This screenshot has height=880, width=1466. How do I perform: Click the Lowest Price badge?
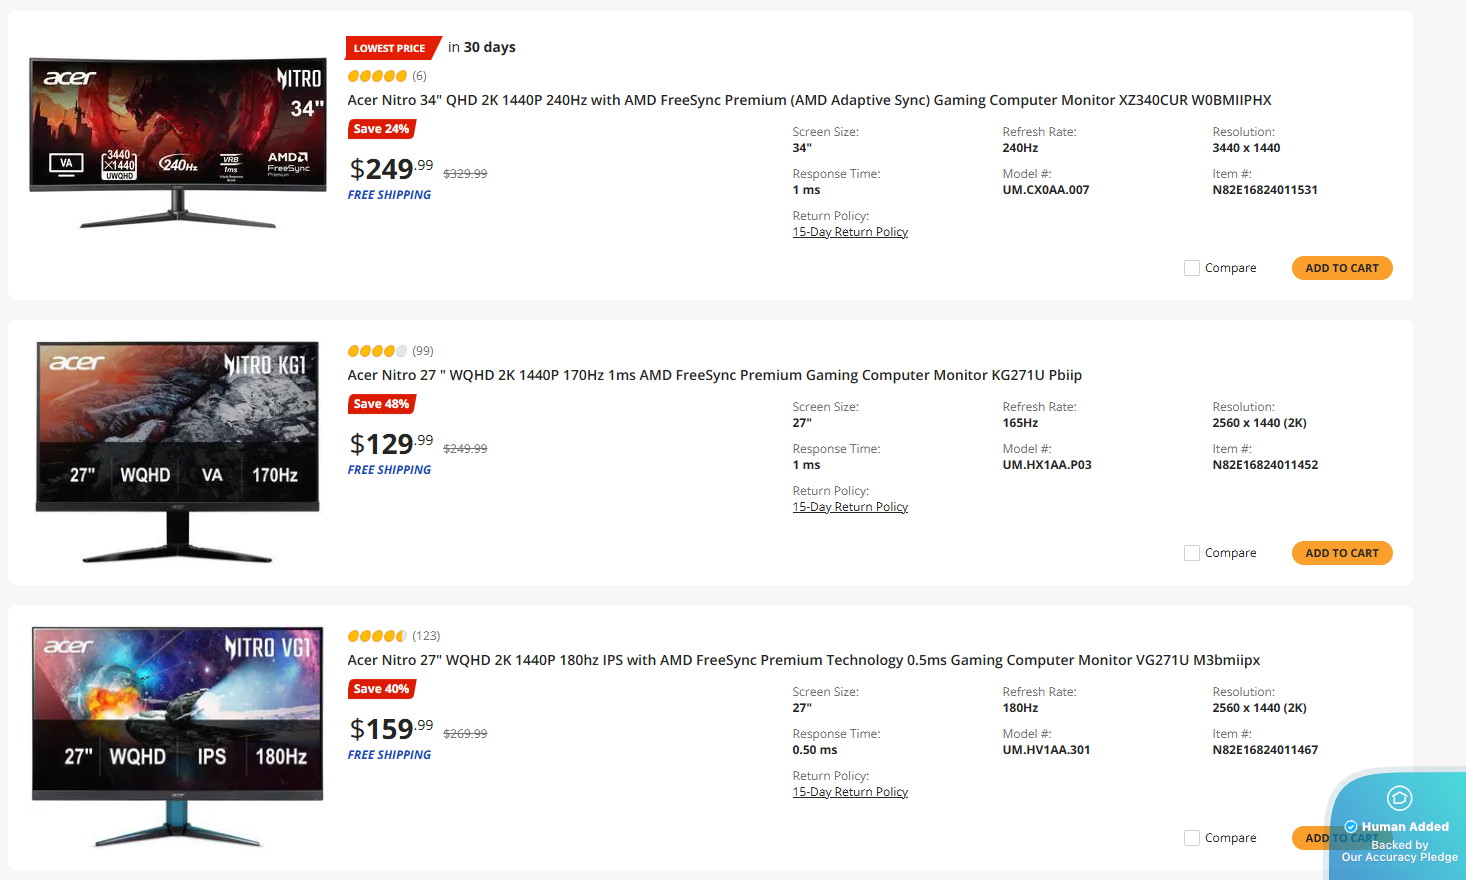point(391,48)
